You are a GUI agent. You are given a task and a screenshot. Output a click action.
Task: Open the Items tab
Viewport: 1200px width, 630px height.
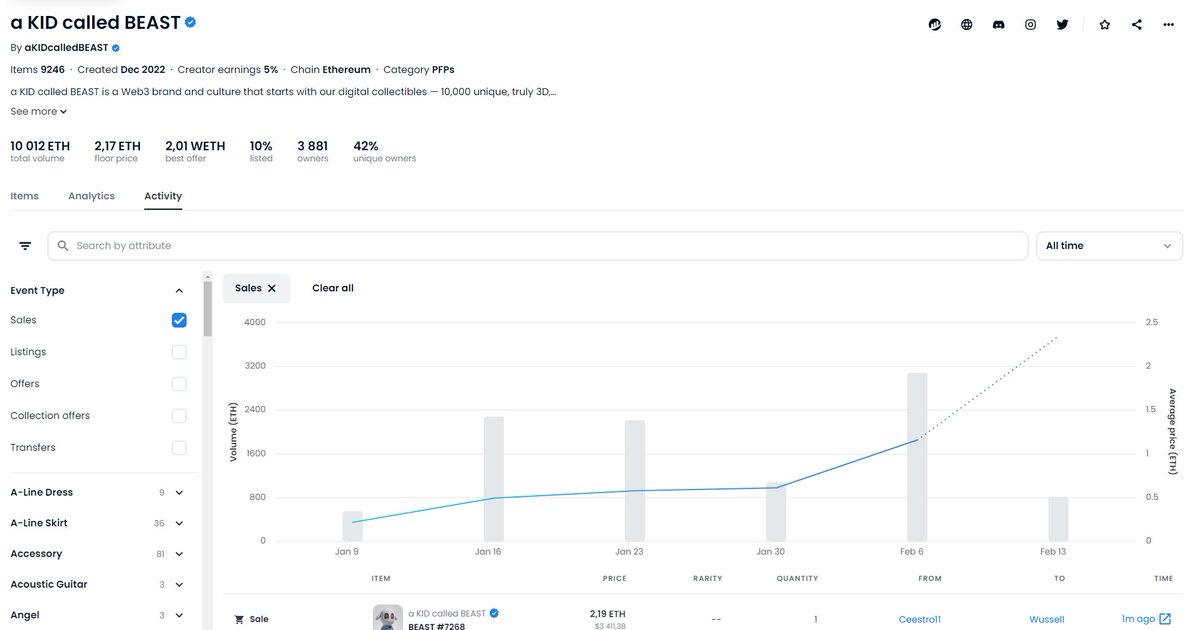[x=24, y=195]
